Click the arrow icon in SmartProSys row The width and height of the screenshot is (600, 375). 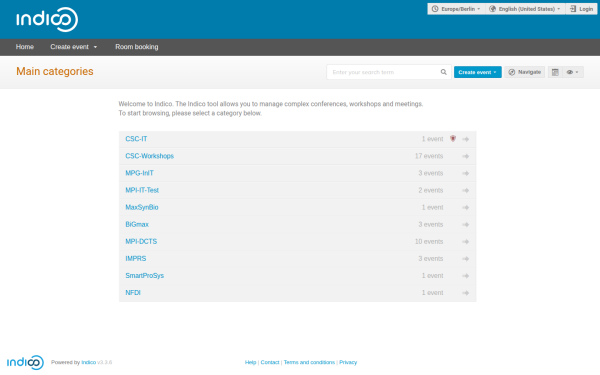pyautogui.click(x=466, y=276)
